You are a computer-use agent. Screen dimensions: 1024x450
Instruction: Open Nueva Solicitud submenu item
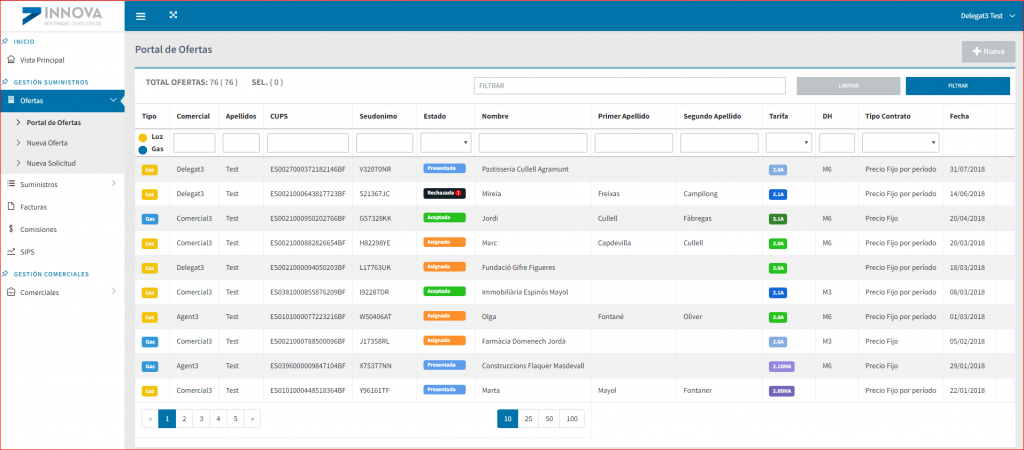(52, 163)
